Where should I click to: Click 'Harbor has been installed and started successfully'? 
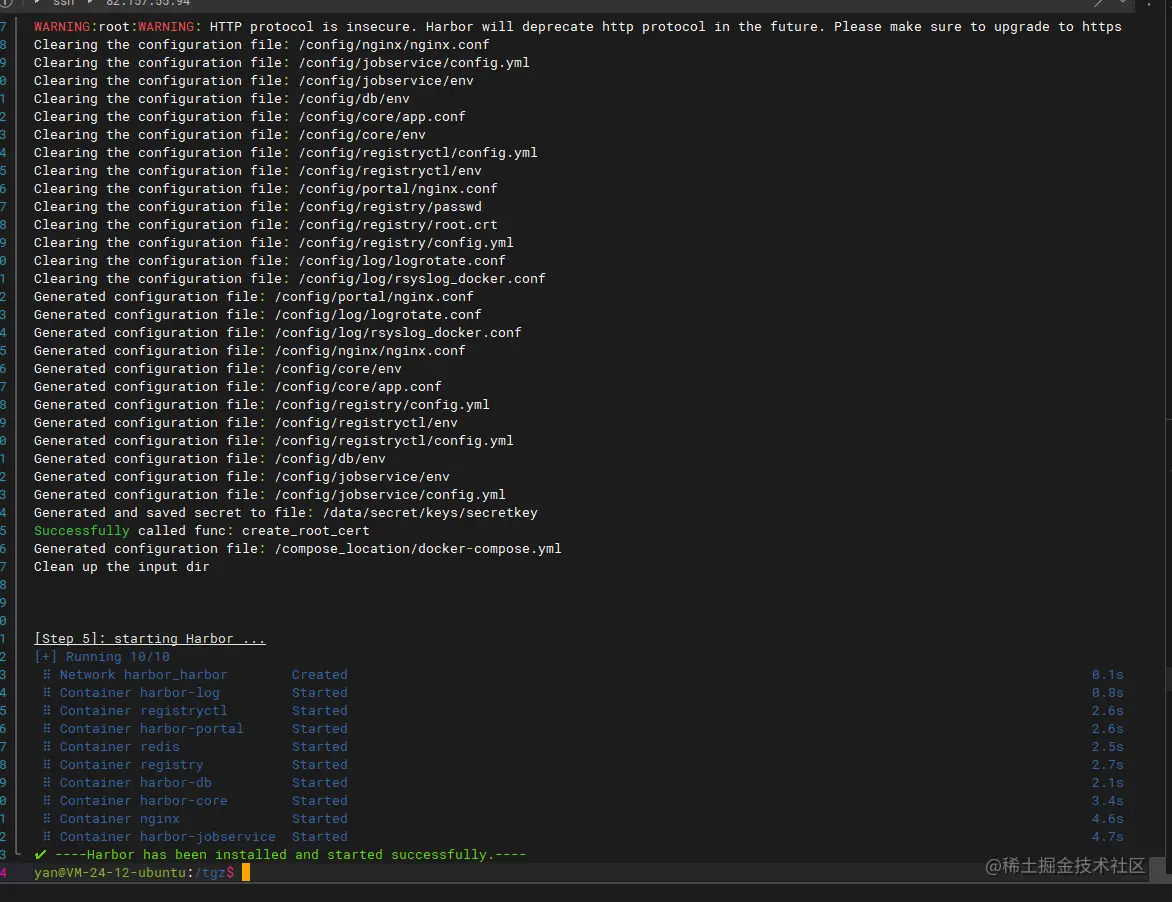pyautogui.click(x=291, y=854)
